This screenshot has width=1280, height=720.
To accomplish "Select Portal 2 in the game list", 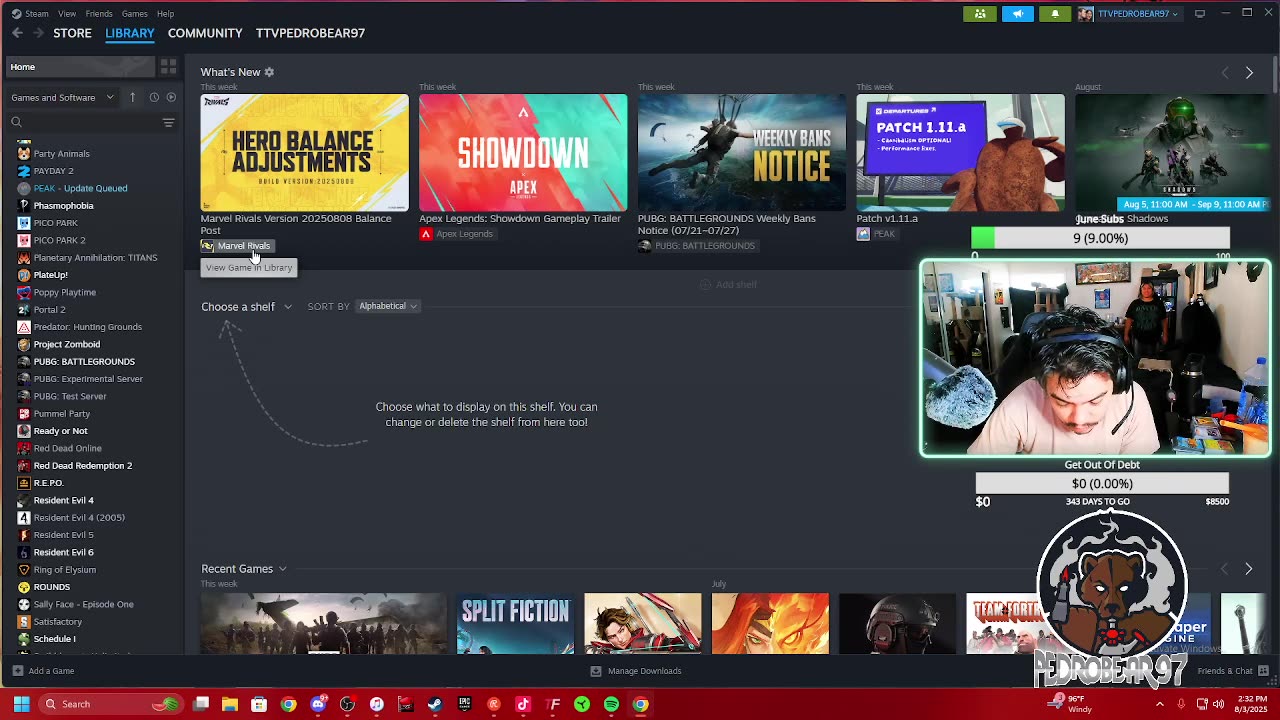I will tap(49, 310).
